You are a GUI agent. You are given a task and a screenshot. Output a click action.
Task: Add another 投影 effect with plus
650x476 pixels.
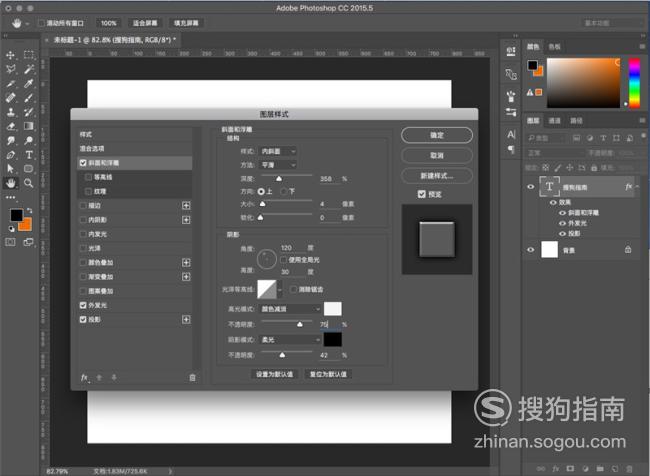[186, 319]
